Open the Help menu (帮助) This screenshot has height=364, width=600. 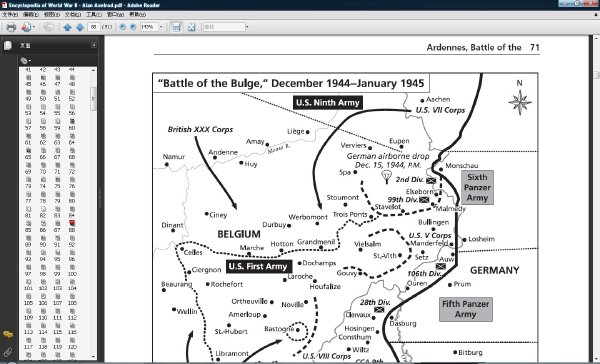[x=137, y=15]
